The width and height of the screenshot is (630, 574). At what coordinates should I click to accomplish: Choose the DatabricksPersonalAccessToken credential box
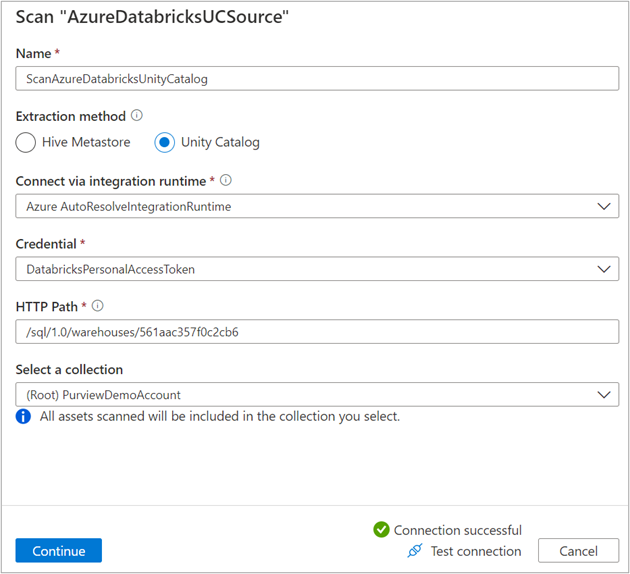(300, 269)
